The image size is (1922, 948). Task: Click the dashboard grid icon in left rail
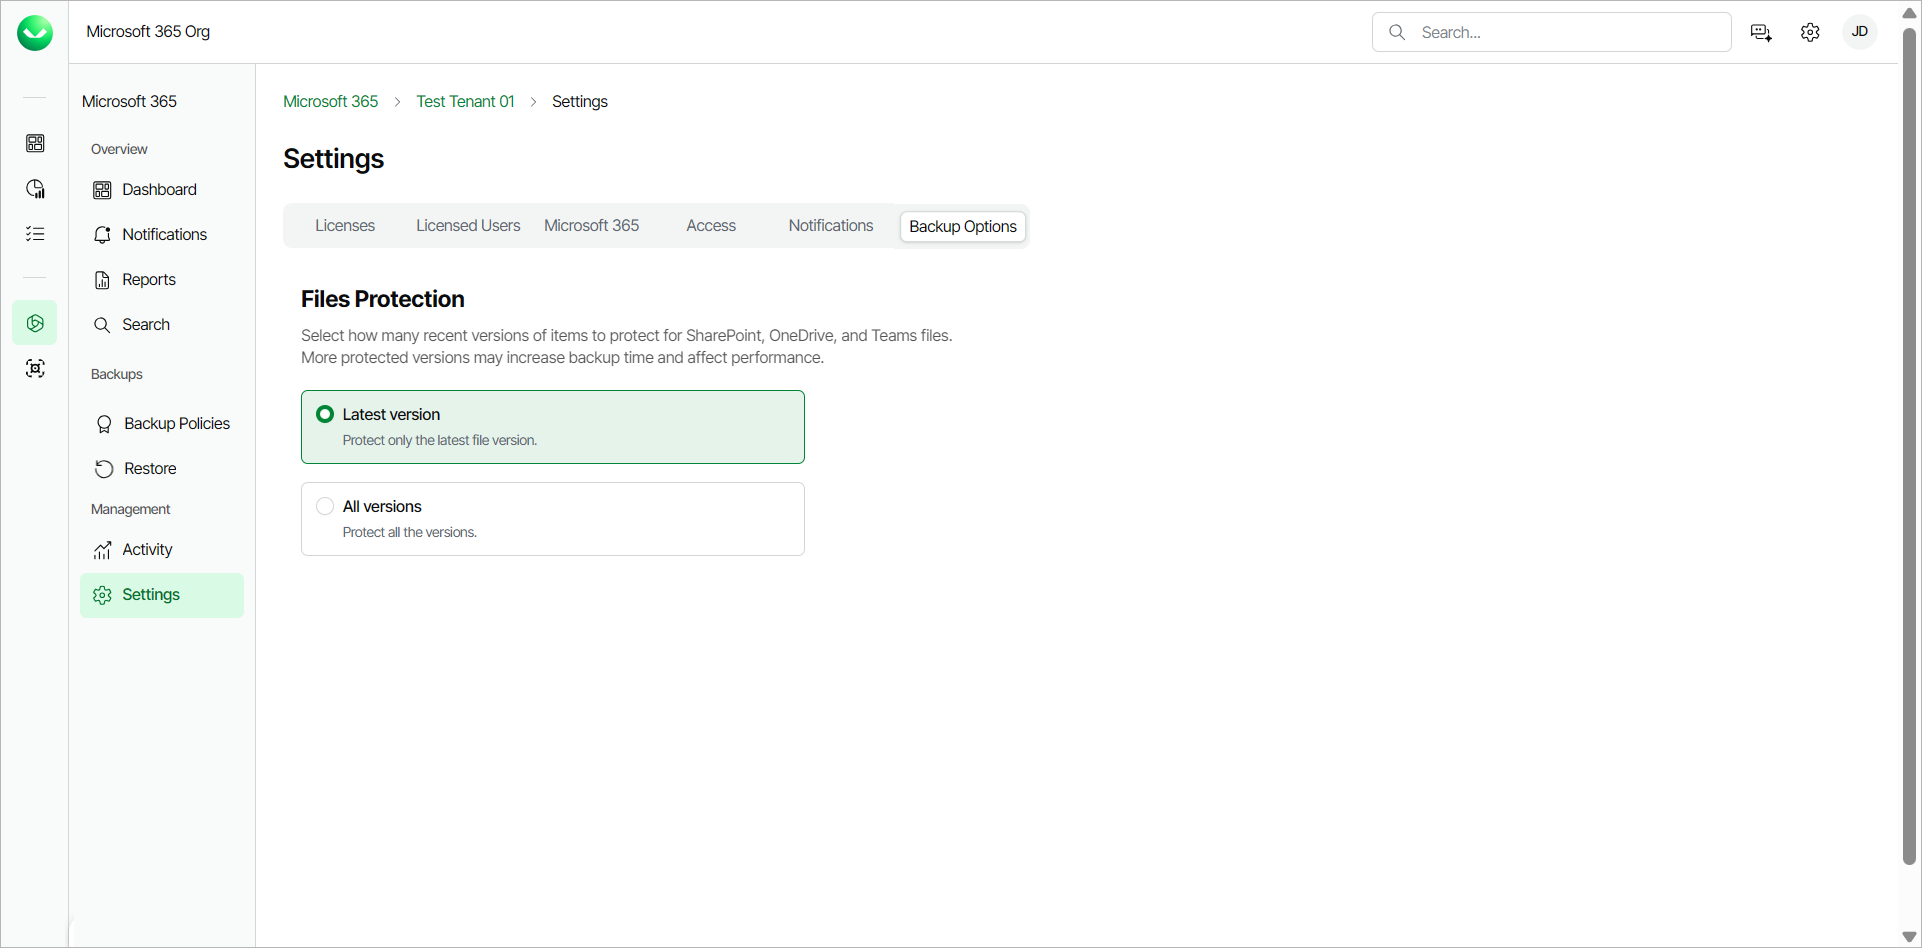pos(35,143)
